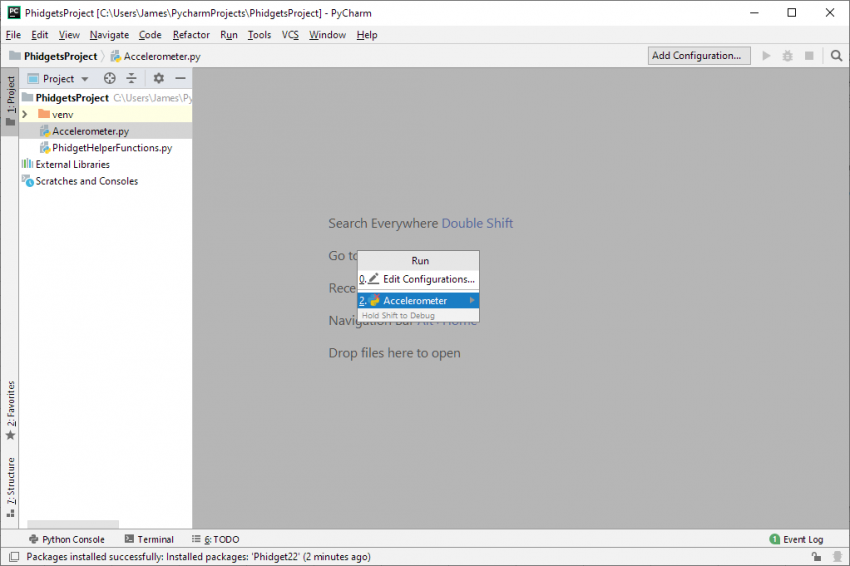Click the Stop square icon in toolbar
This screenshot has width=850, height=566.
tap(809, 56)
